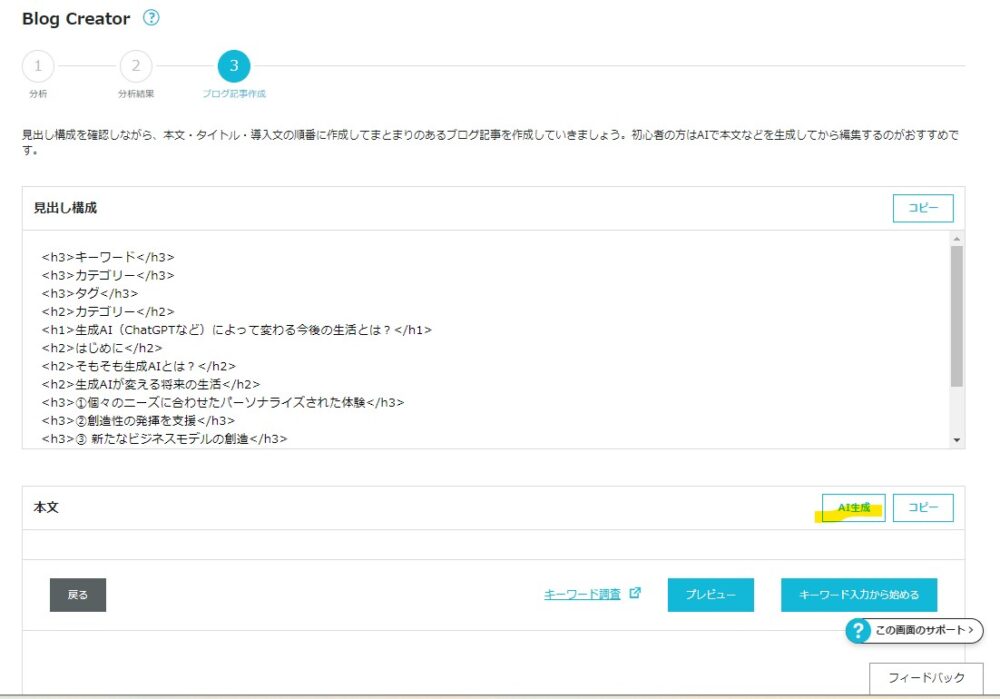This screenshot has height=699, width=1000.
Task: Click the blue question icon on この画面のサポート
Action: [x=859, y=631]
